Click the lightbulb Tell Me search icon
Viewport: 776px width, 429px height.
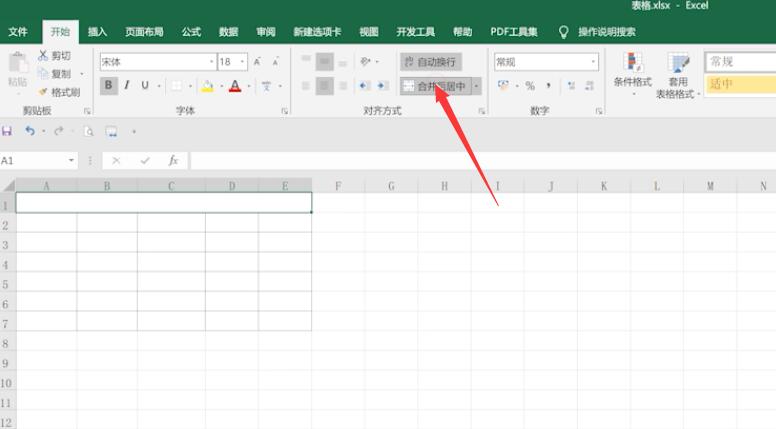(563, 32)
